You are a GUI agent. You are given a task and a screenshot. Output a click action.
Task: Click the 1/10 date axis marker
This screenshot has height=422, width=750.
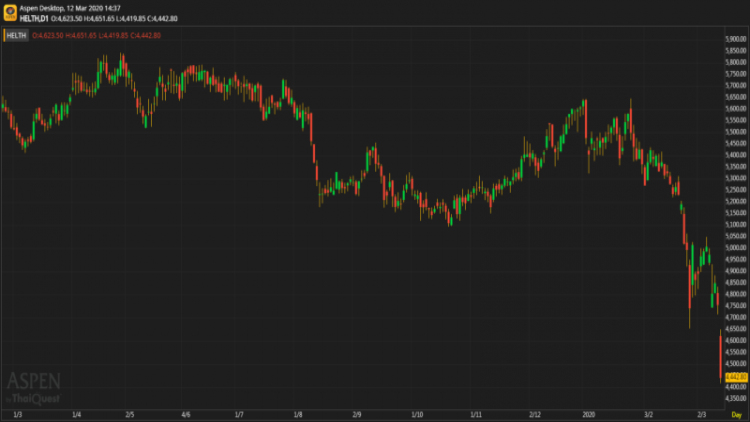tap(417, 414)
